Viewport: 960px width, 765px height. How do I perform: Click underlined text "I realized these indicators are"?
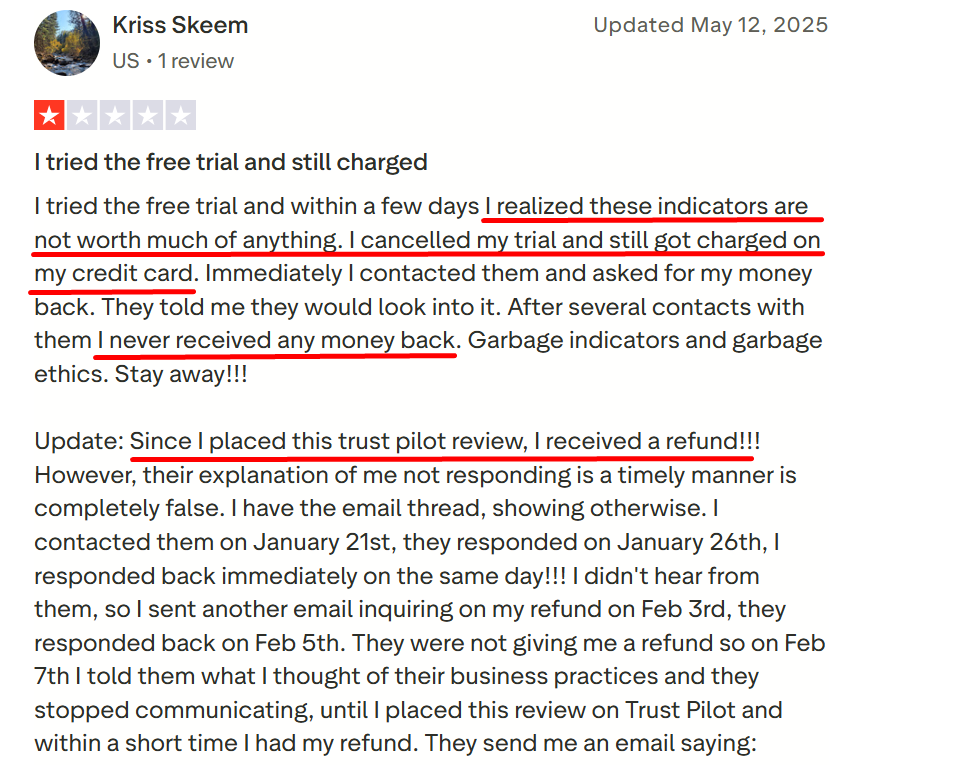point(646,207)
